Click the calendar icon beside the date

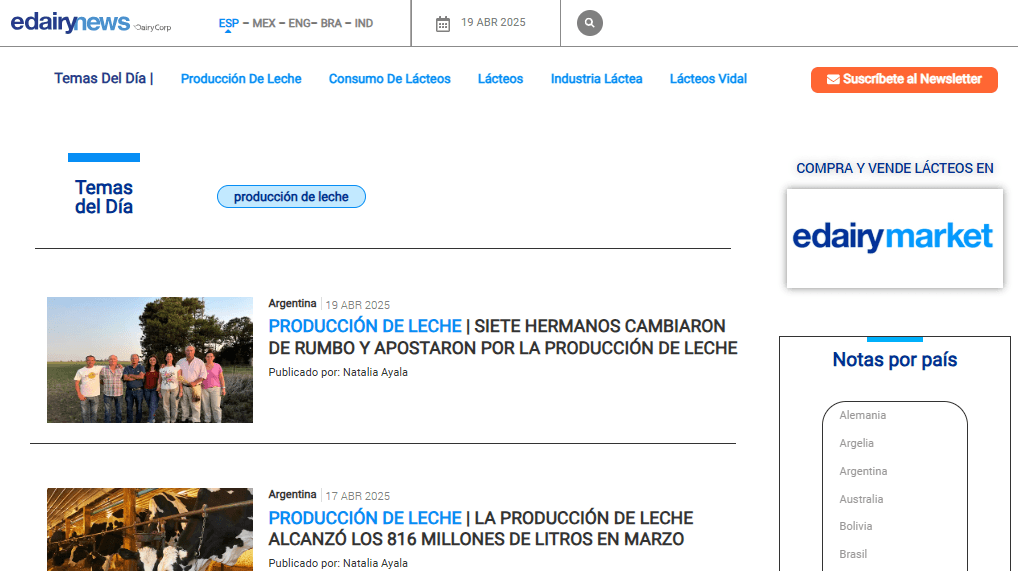pyautogui.click(x=443, y=24)
